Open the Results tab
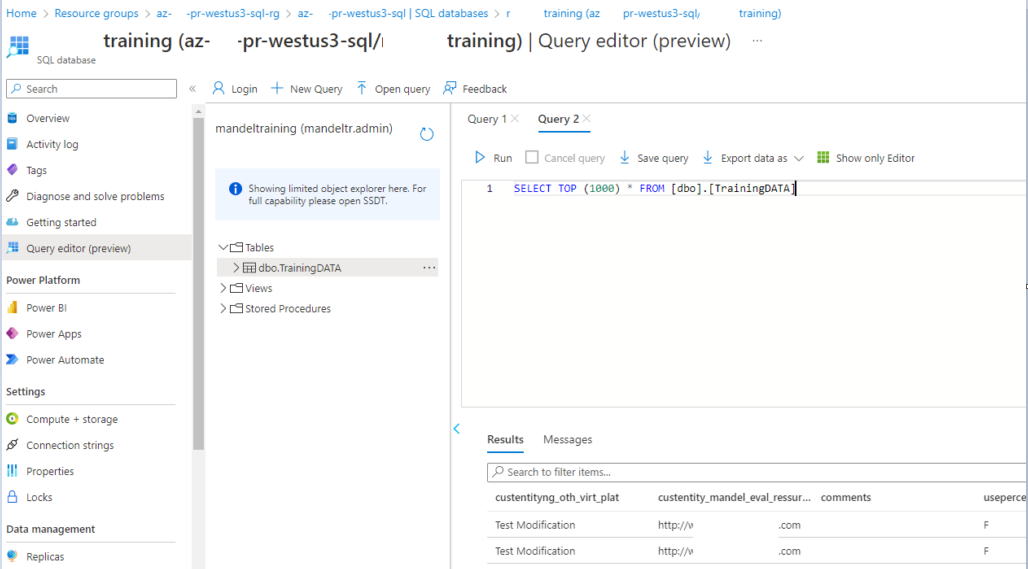The image size is (1028, 569). click(505, 439)
